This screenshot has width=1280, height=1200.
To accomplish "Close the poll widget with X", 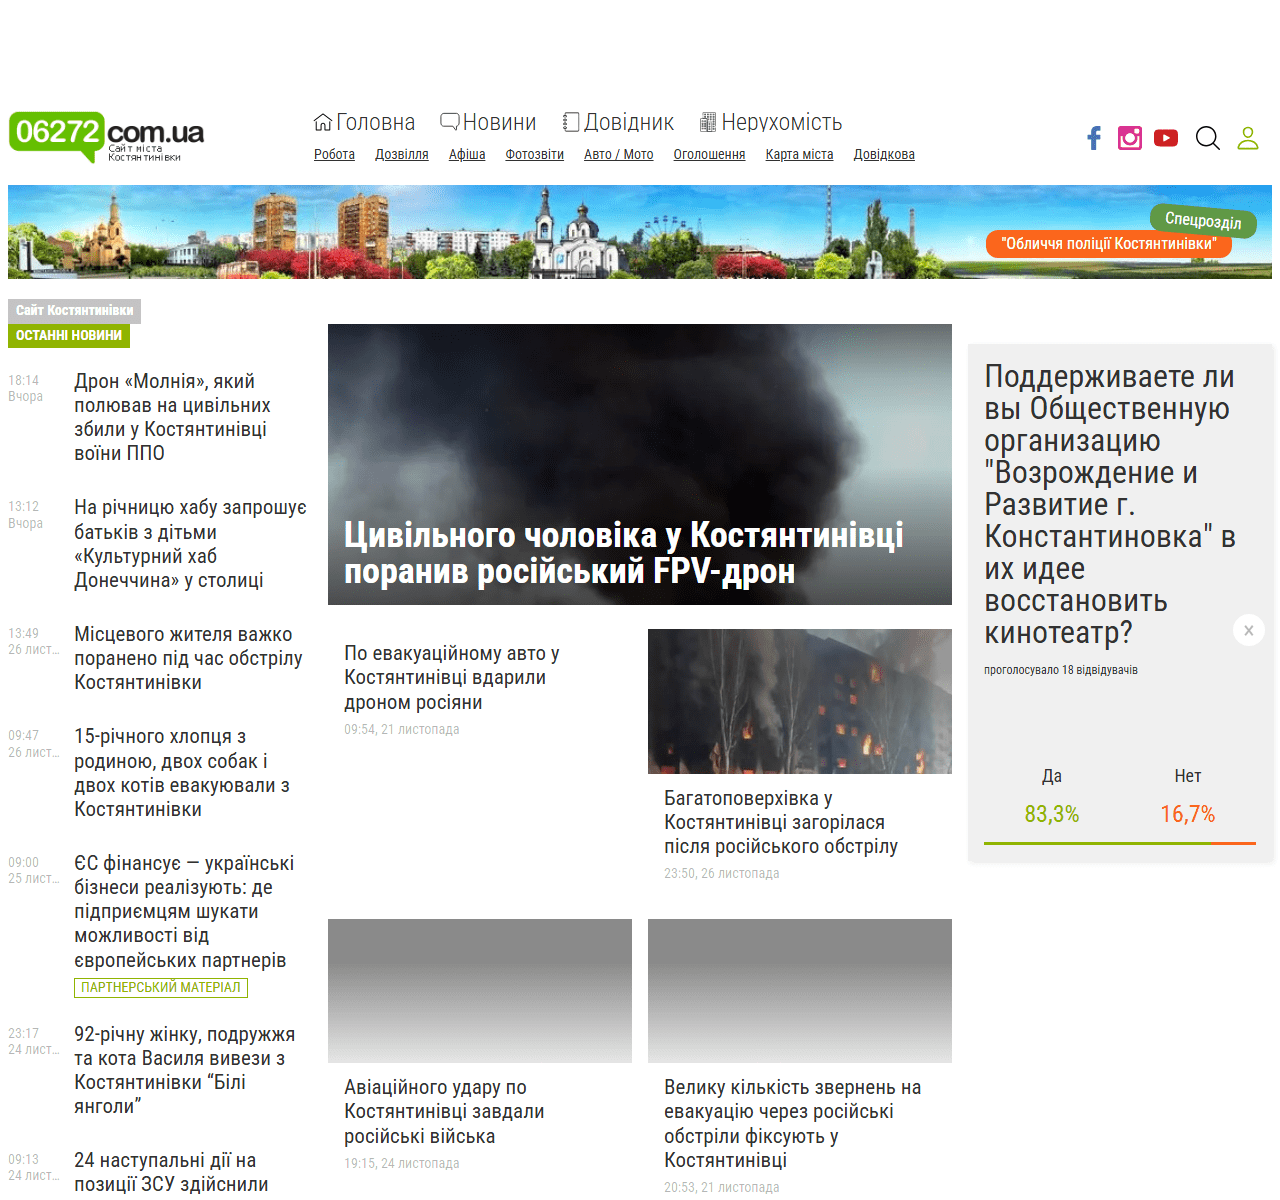I will tap(1249, 630).
